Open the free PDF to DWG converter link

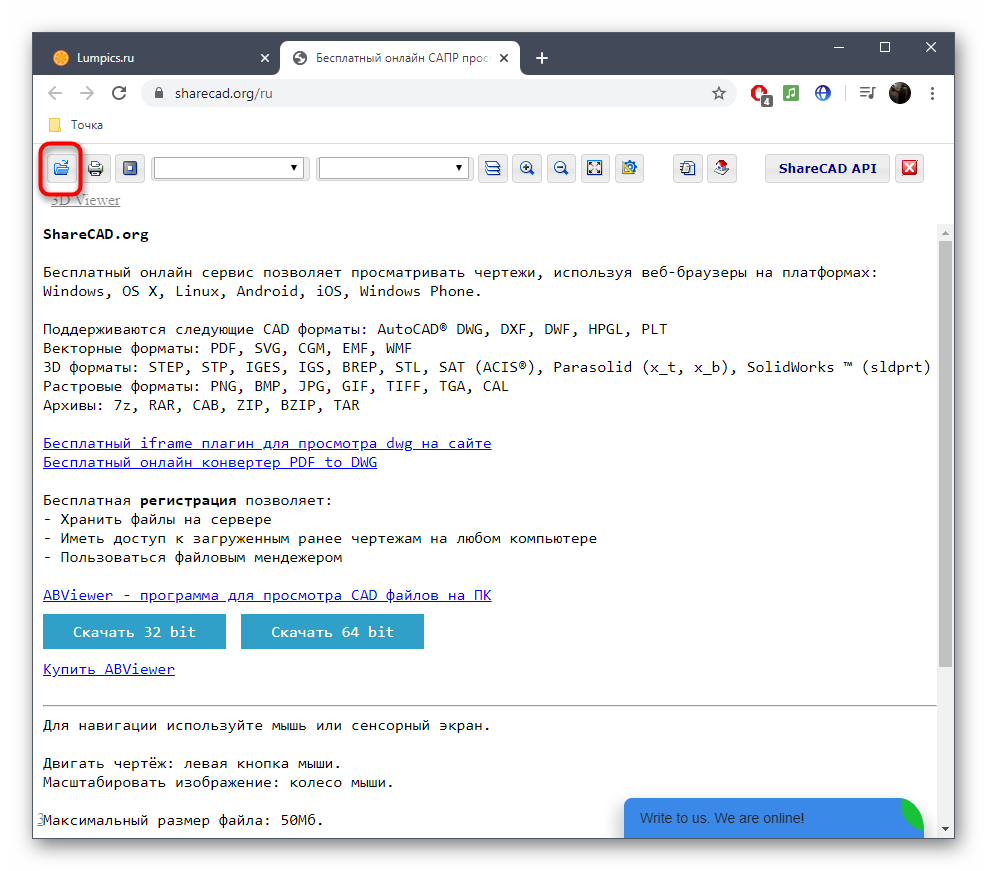point(210,462)
